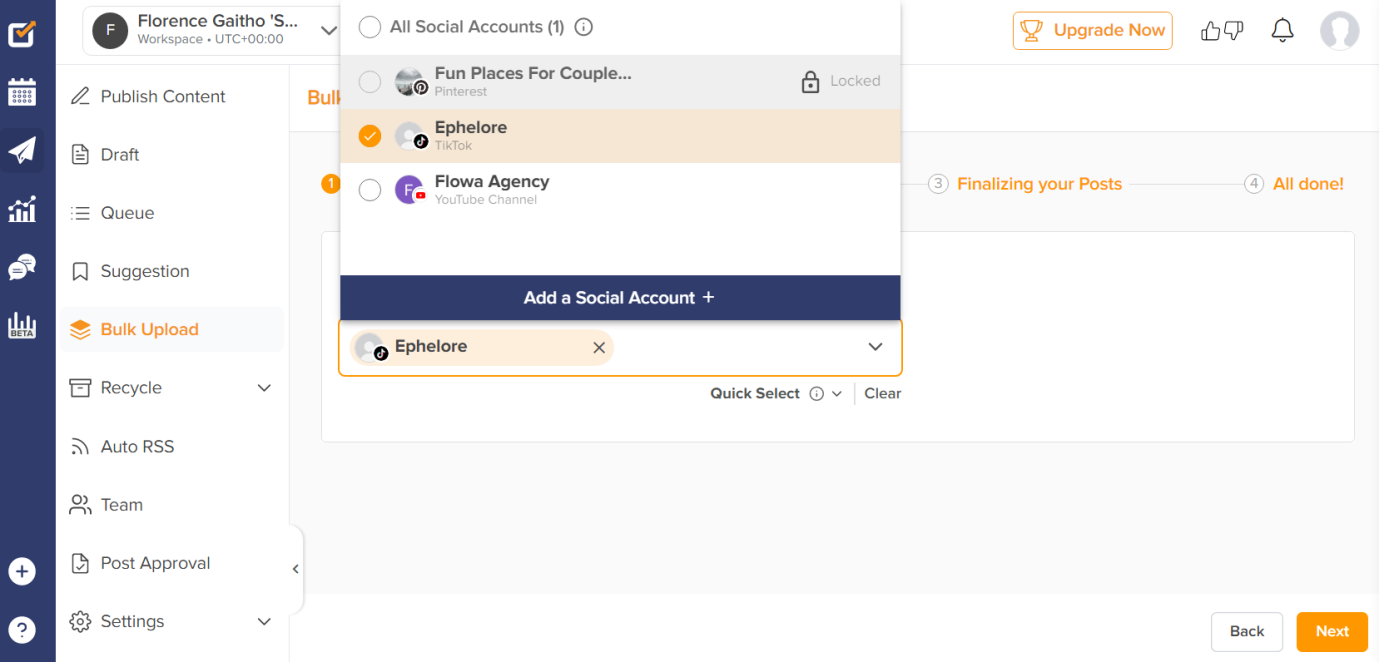Viewport: 1379px width, 662px height.
Task: Click the notifications bell icon
Action: coord(1282,31)
